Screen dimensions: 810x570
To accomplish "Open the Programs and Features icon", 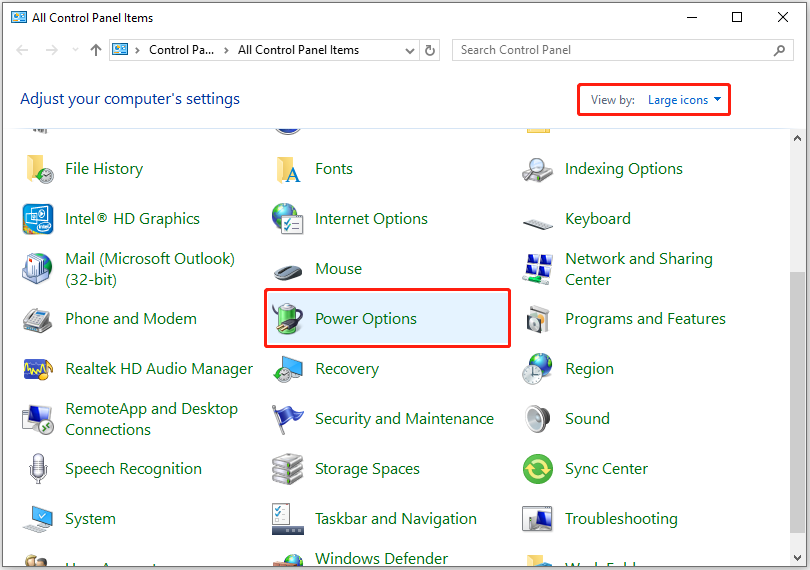I will (537, 319).
